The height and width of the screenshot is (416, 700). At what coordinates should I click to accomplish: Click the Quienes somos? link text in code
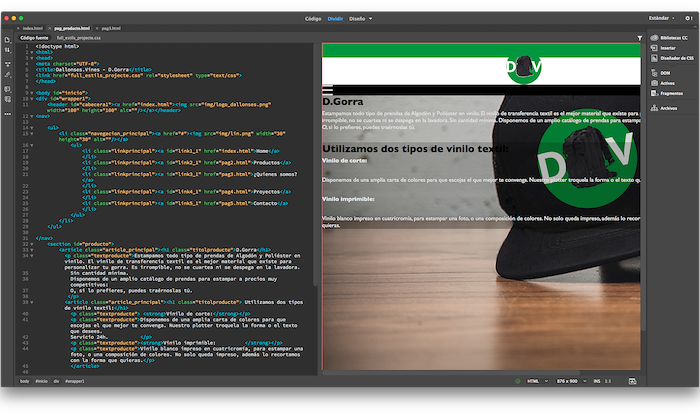pos(276,174)
